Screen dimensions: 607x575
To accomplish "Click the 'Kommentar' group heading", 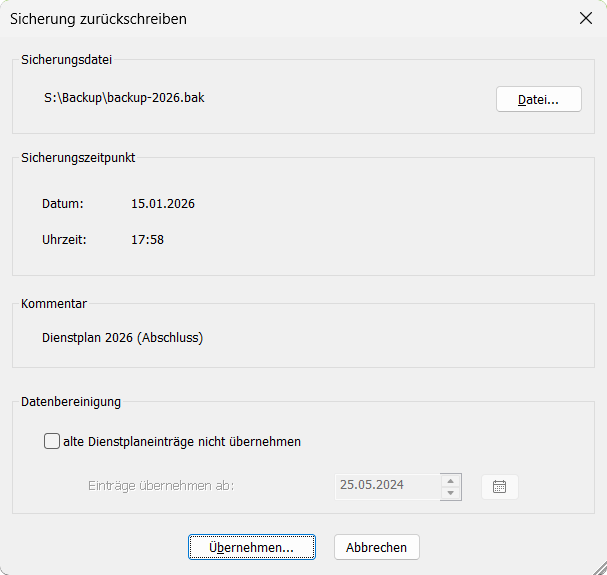I will coord(54,304).
